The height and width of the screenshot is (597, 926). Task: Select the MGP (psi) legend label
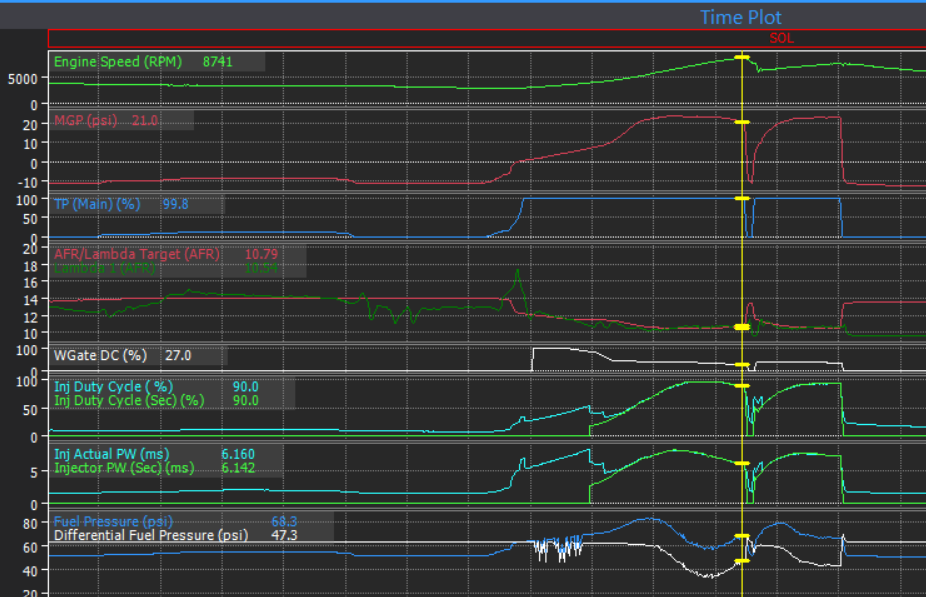pyautogui.click(x=86, y=121)
